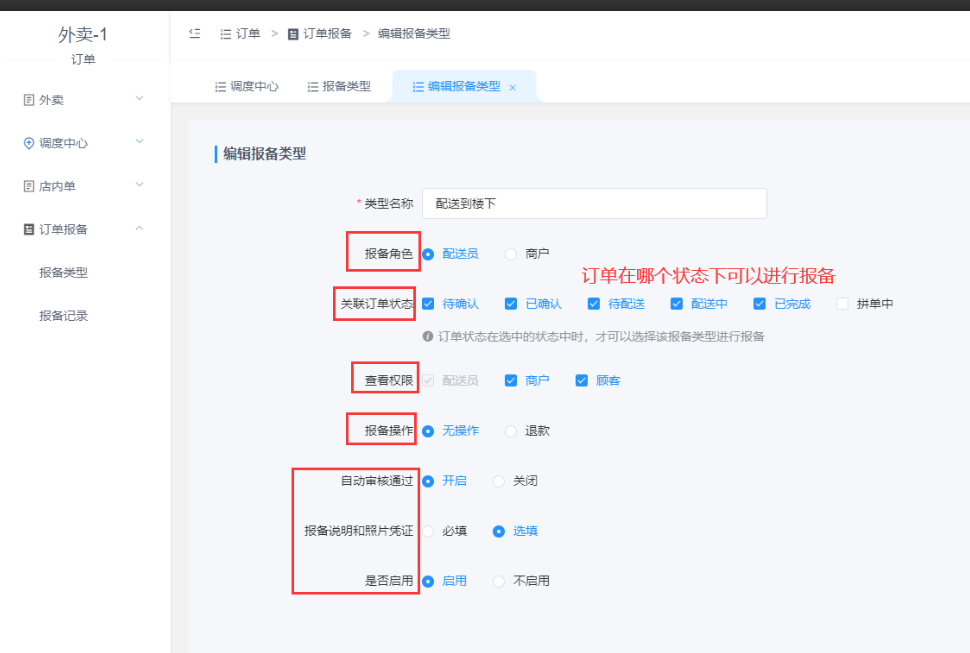Click the list icon on 报备类型 tab
The image size is (970, 653).
point(313,87)
